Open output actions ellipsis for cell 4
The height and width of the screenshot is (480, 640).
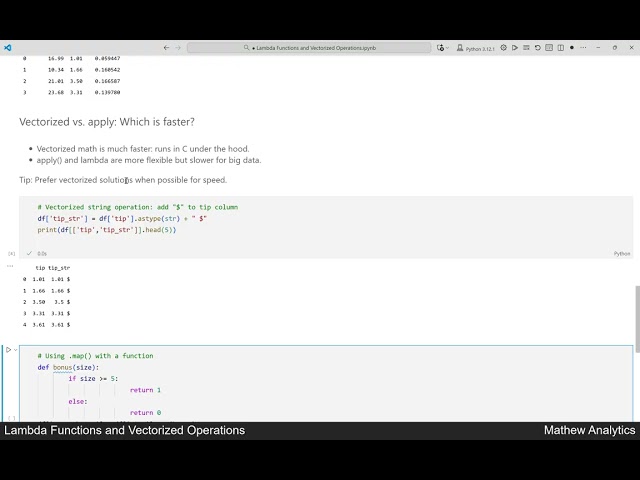tap(10, 266)
